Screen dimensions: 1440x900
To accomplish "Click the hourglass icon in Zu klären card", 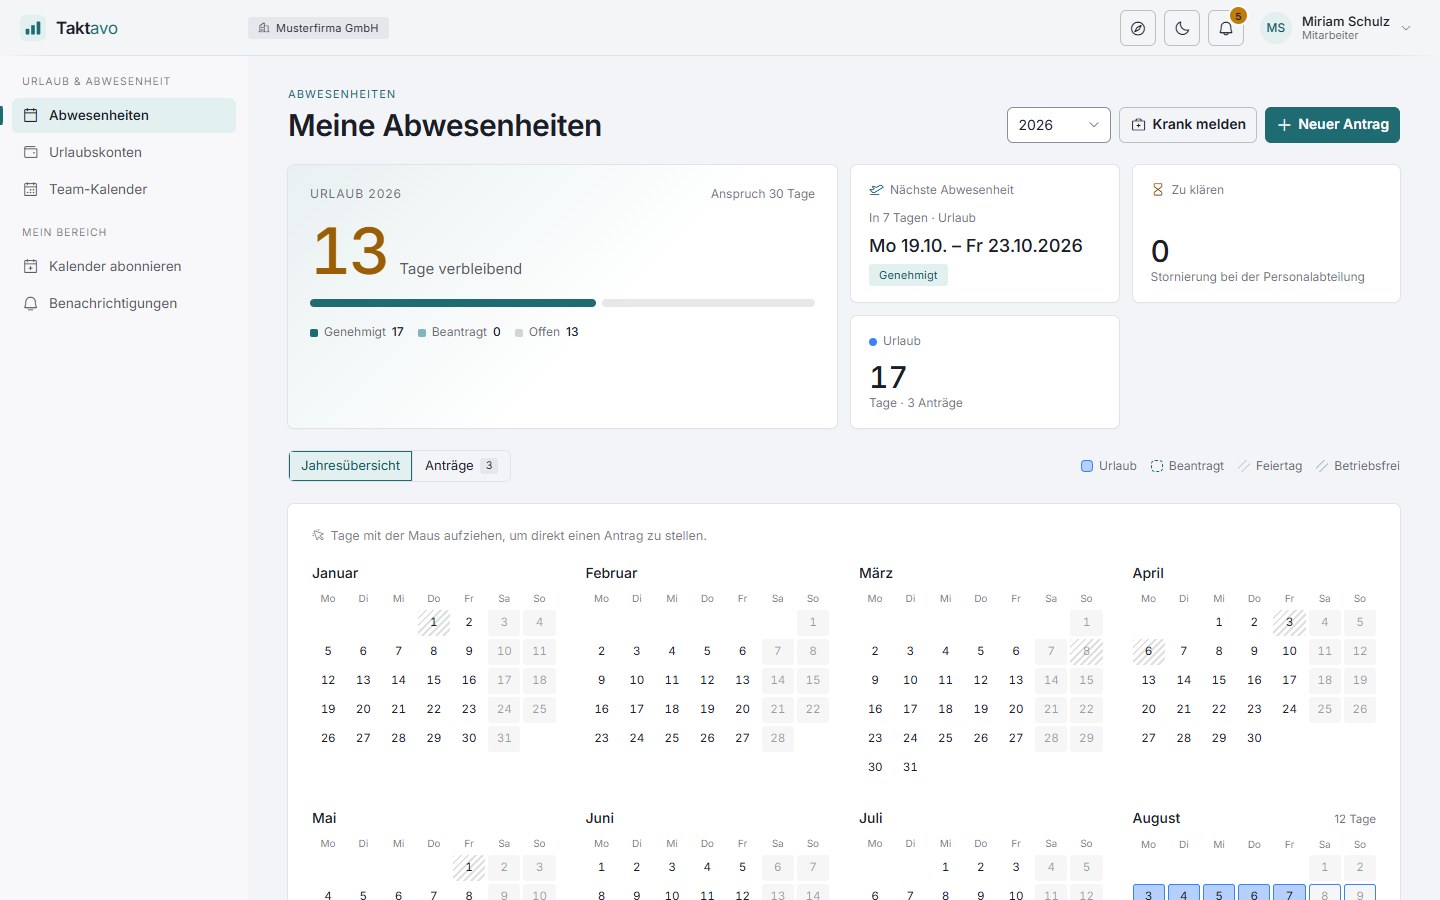I will coord(1158,189).
